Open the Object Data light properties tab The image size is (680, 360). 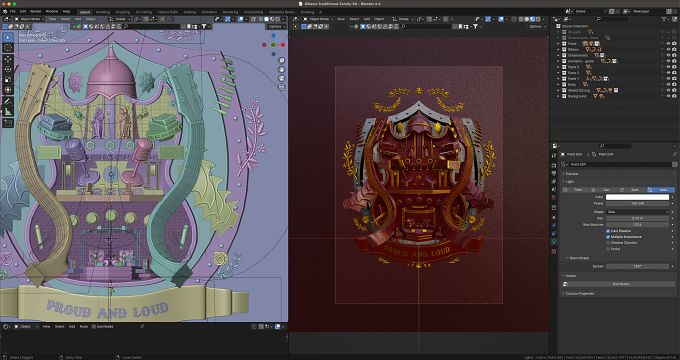coord(554,242)
